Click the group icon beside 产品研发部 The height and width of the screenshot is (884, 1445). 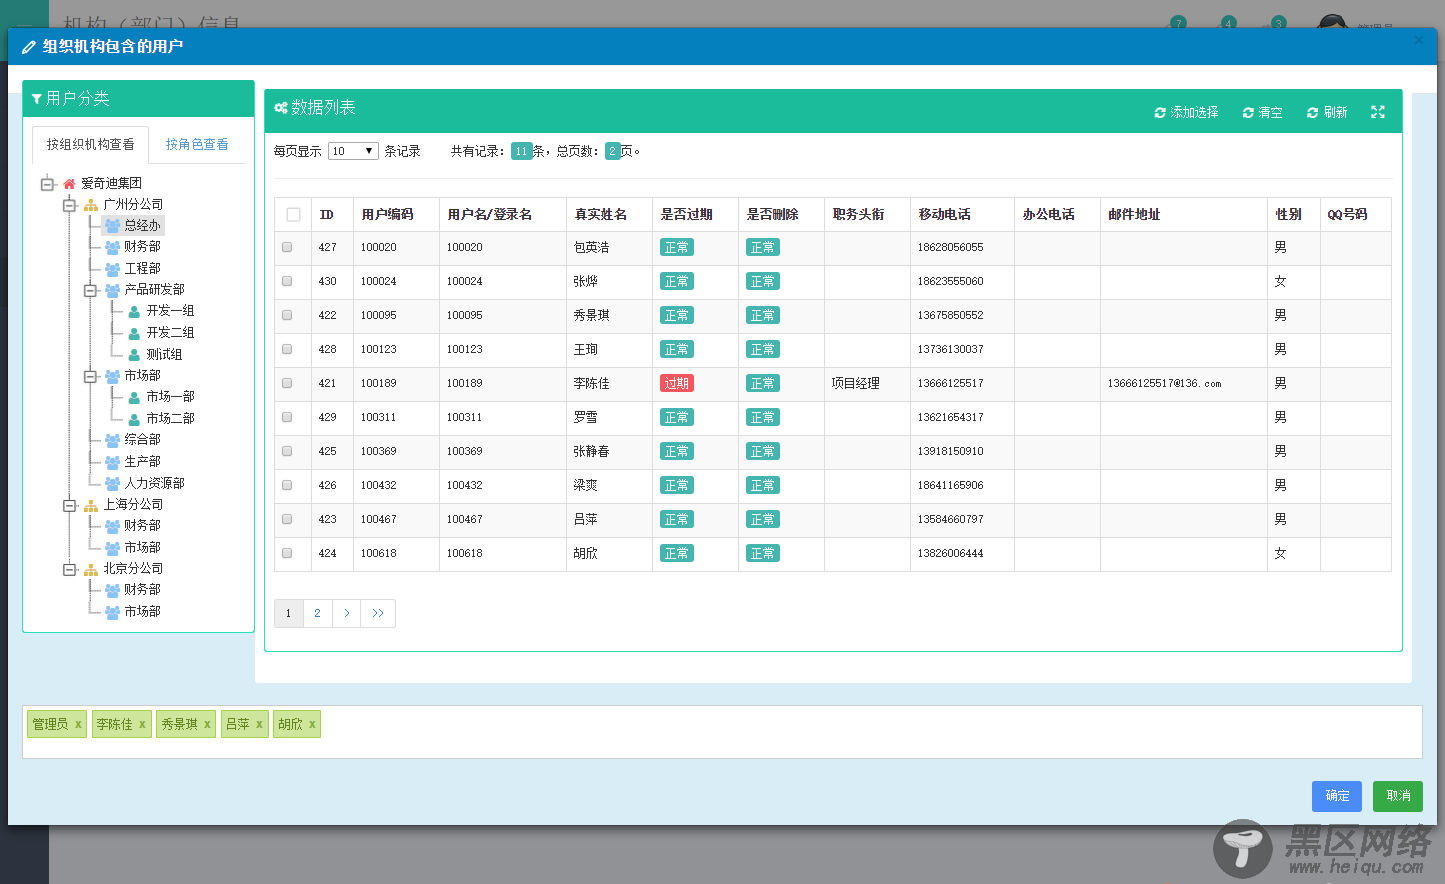point(113,290)
